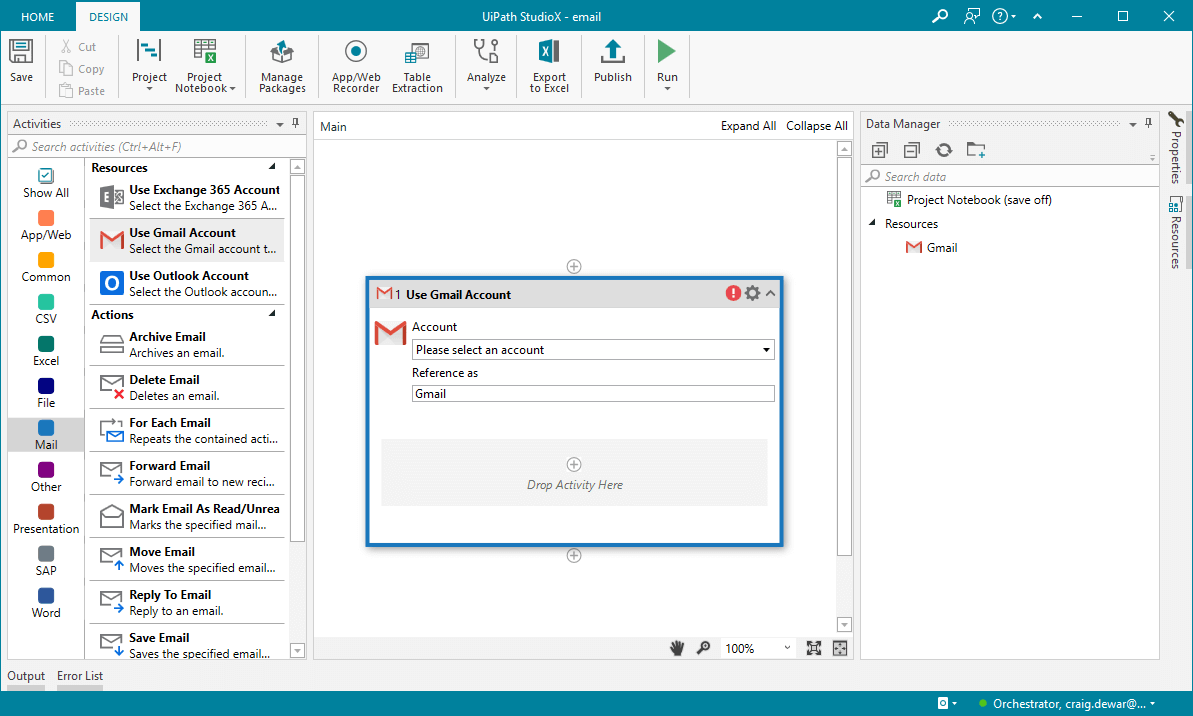1193x716 pixels.
Task: Open the Project Notebook menu
Action: tap(205, 65)
